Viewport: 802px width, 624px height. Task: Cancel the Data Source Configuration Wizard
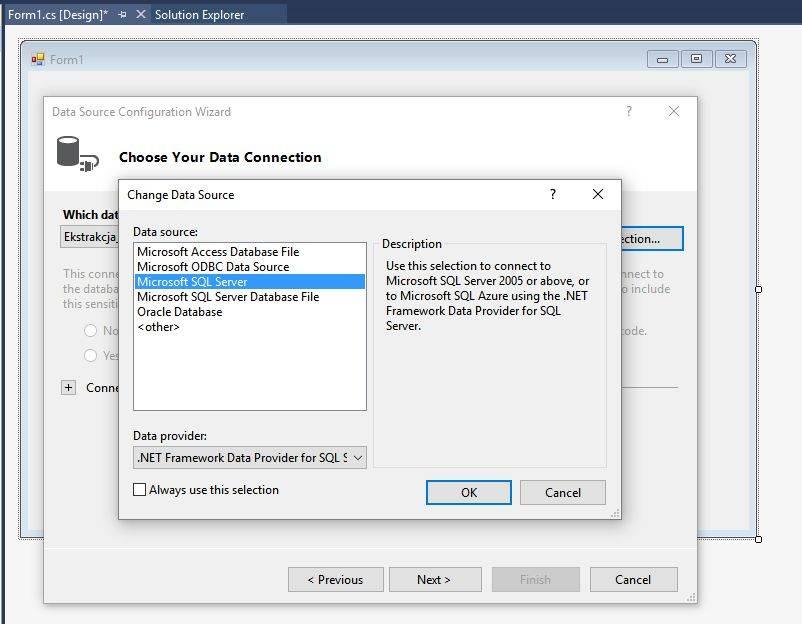[x=633, y=580]
